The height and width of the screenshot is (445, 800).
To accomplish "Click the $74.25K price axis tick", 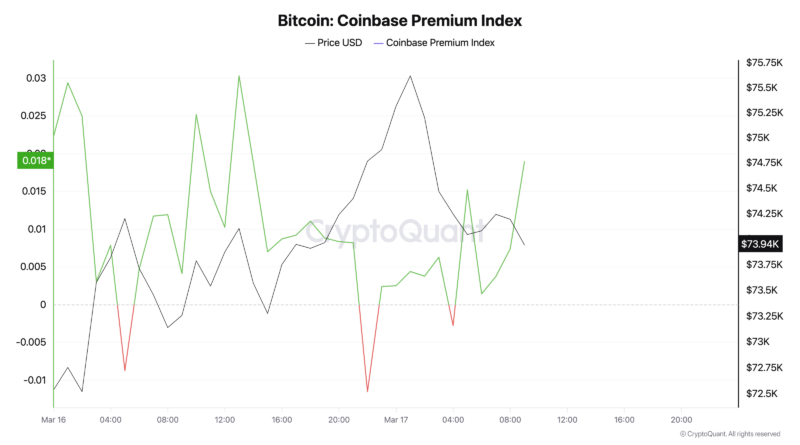I will (x=762, y=214).
